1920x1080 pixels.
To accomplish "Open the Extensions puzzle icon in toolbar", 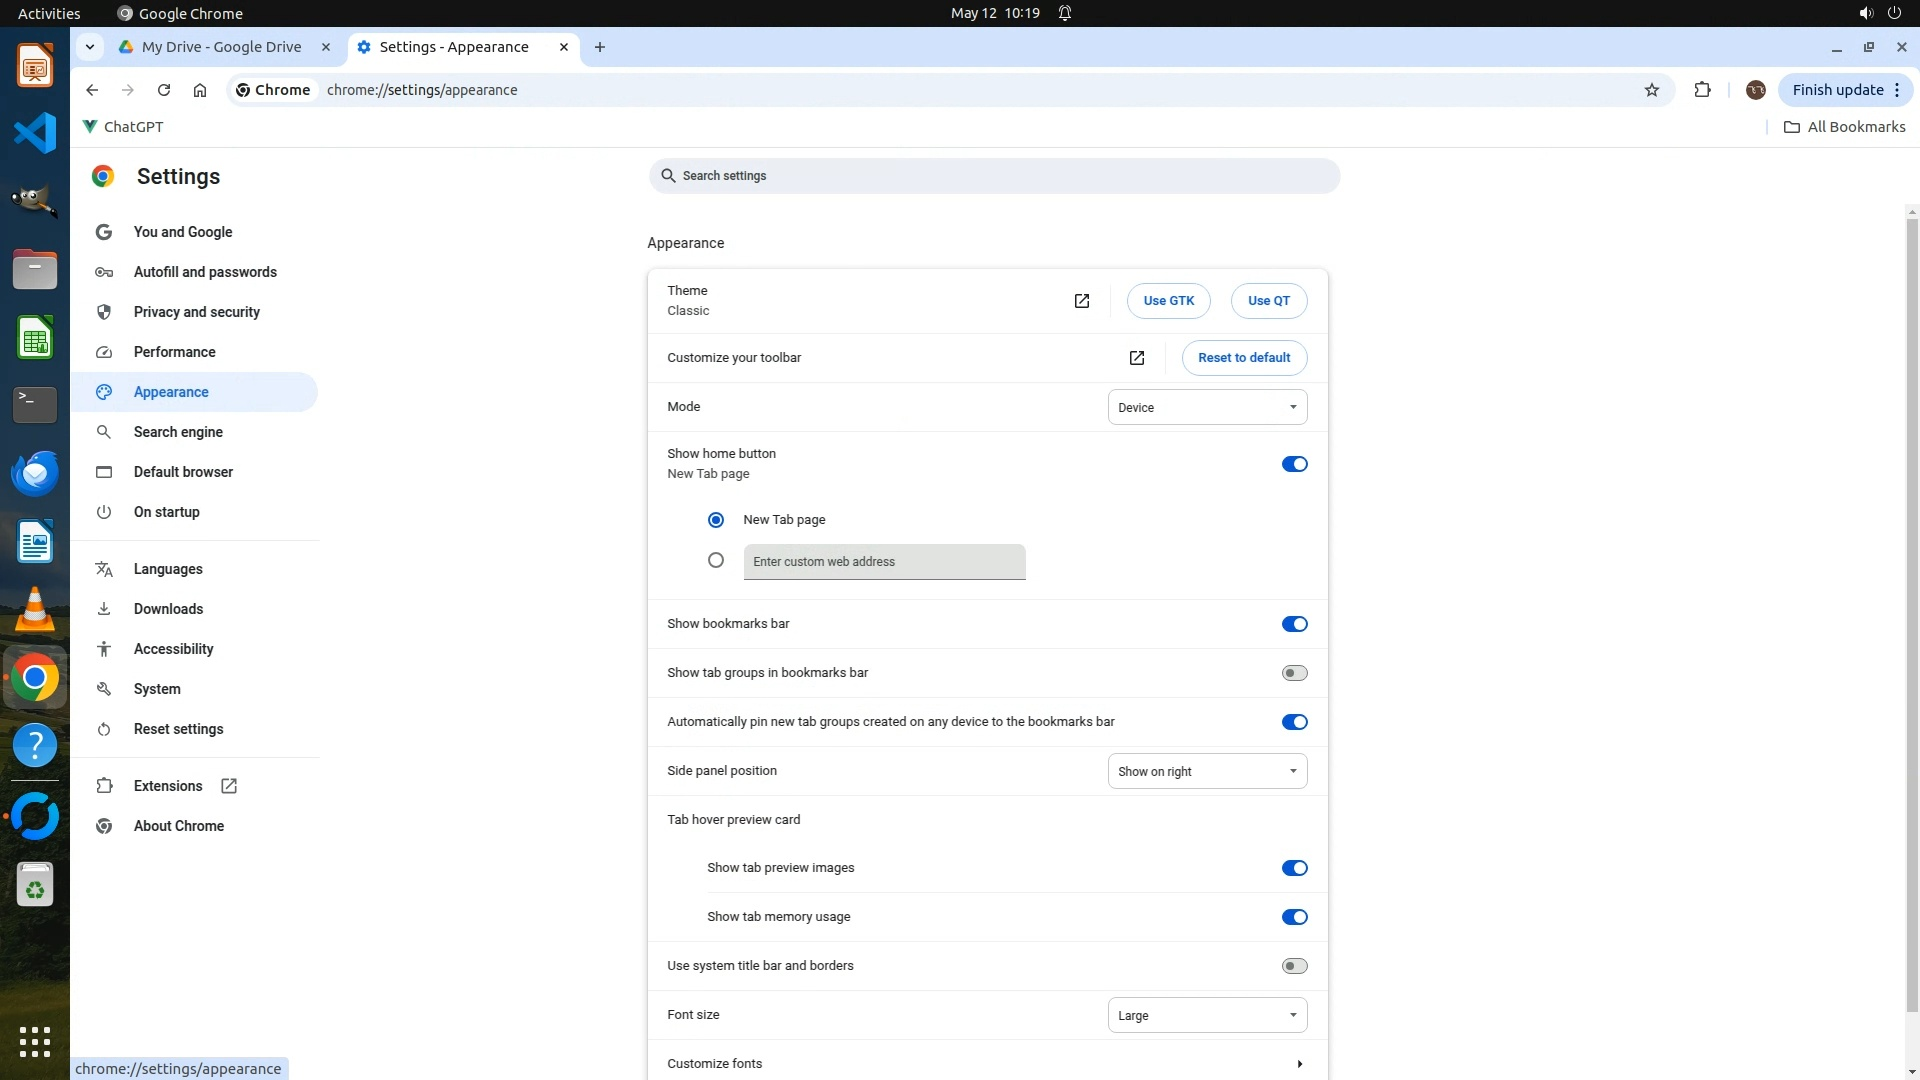I will click(x=1702, y=90).
